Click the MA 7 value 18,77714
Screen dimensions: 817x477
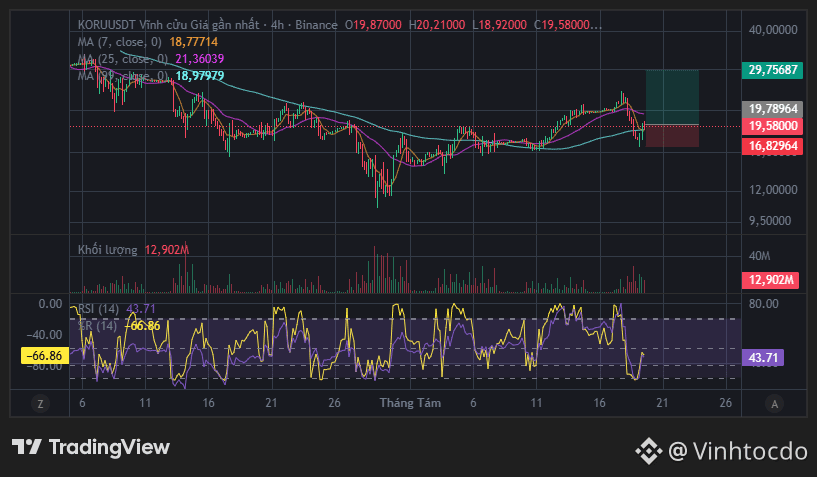click(x=193, y=42)
